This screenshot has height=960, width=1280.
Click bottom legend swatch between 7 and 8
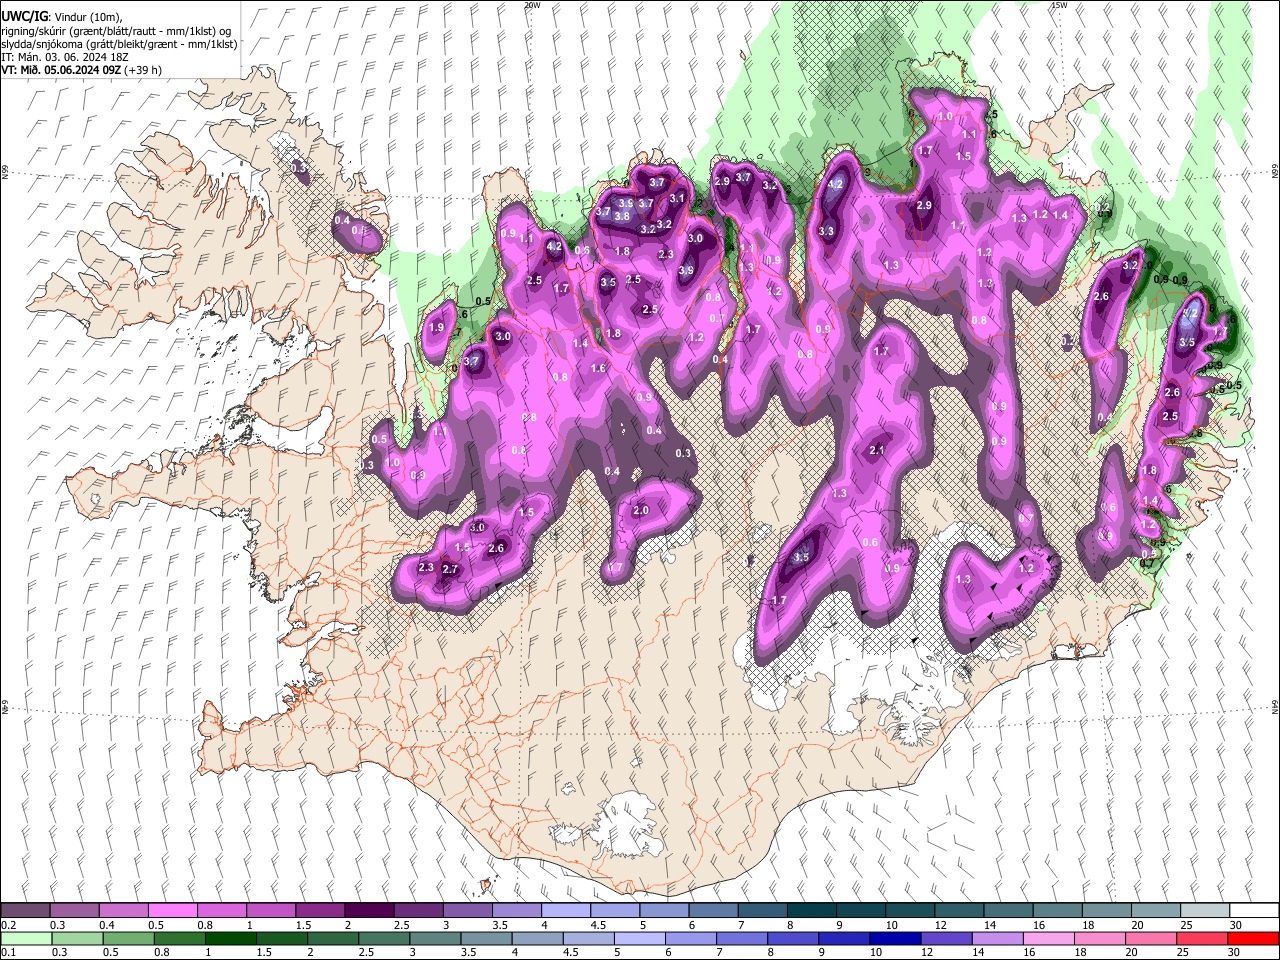point(742,938)
